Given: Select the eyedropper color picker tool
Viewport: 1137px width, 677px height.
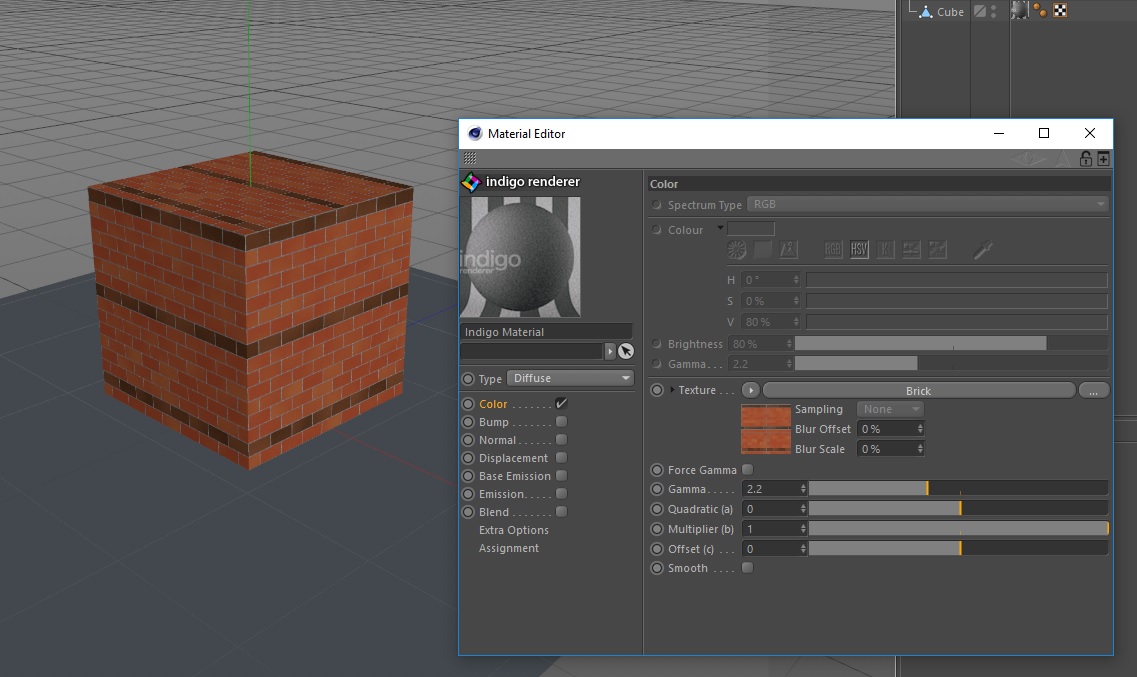Looking at the screenshot, I should [x=984, y=250].
